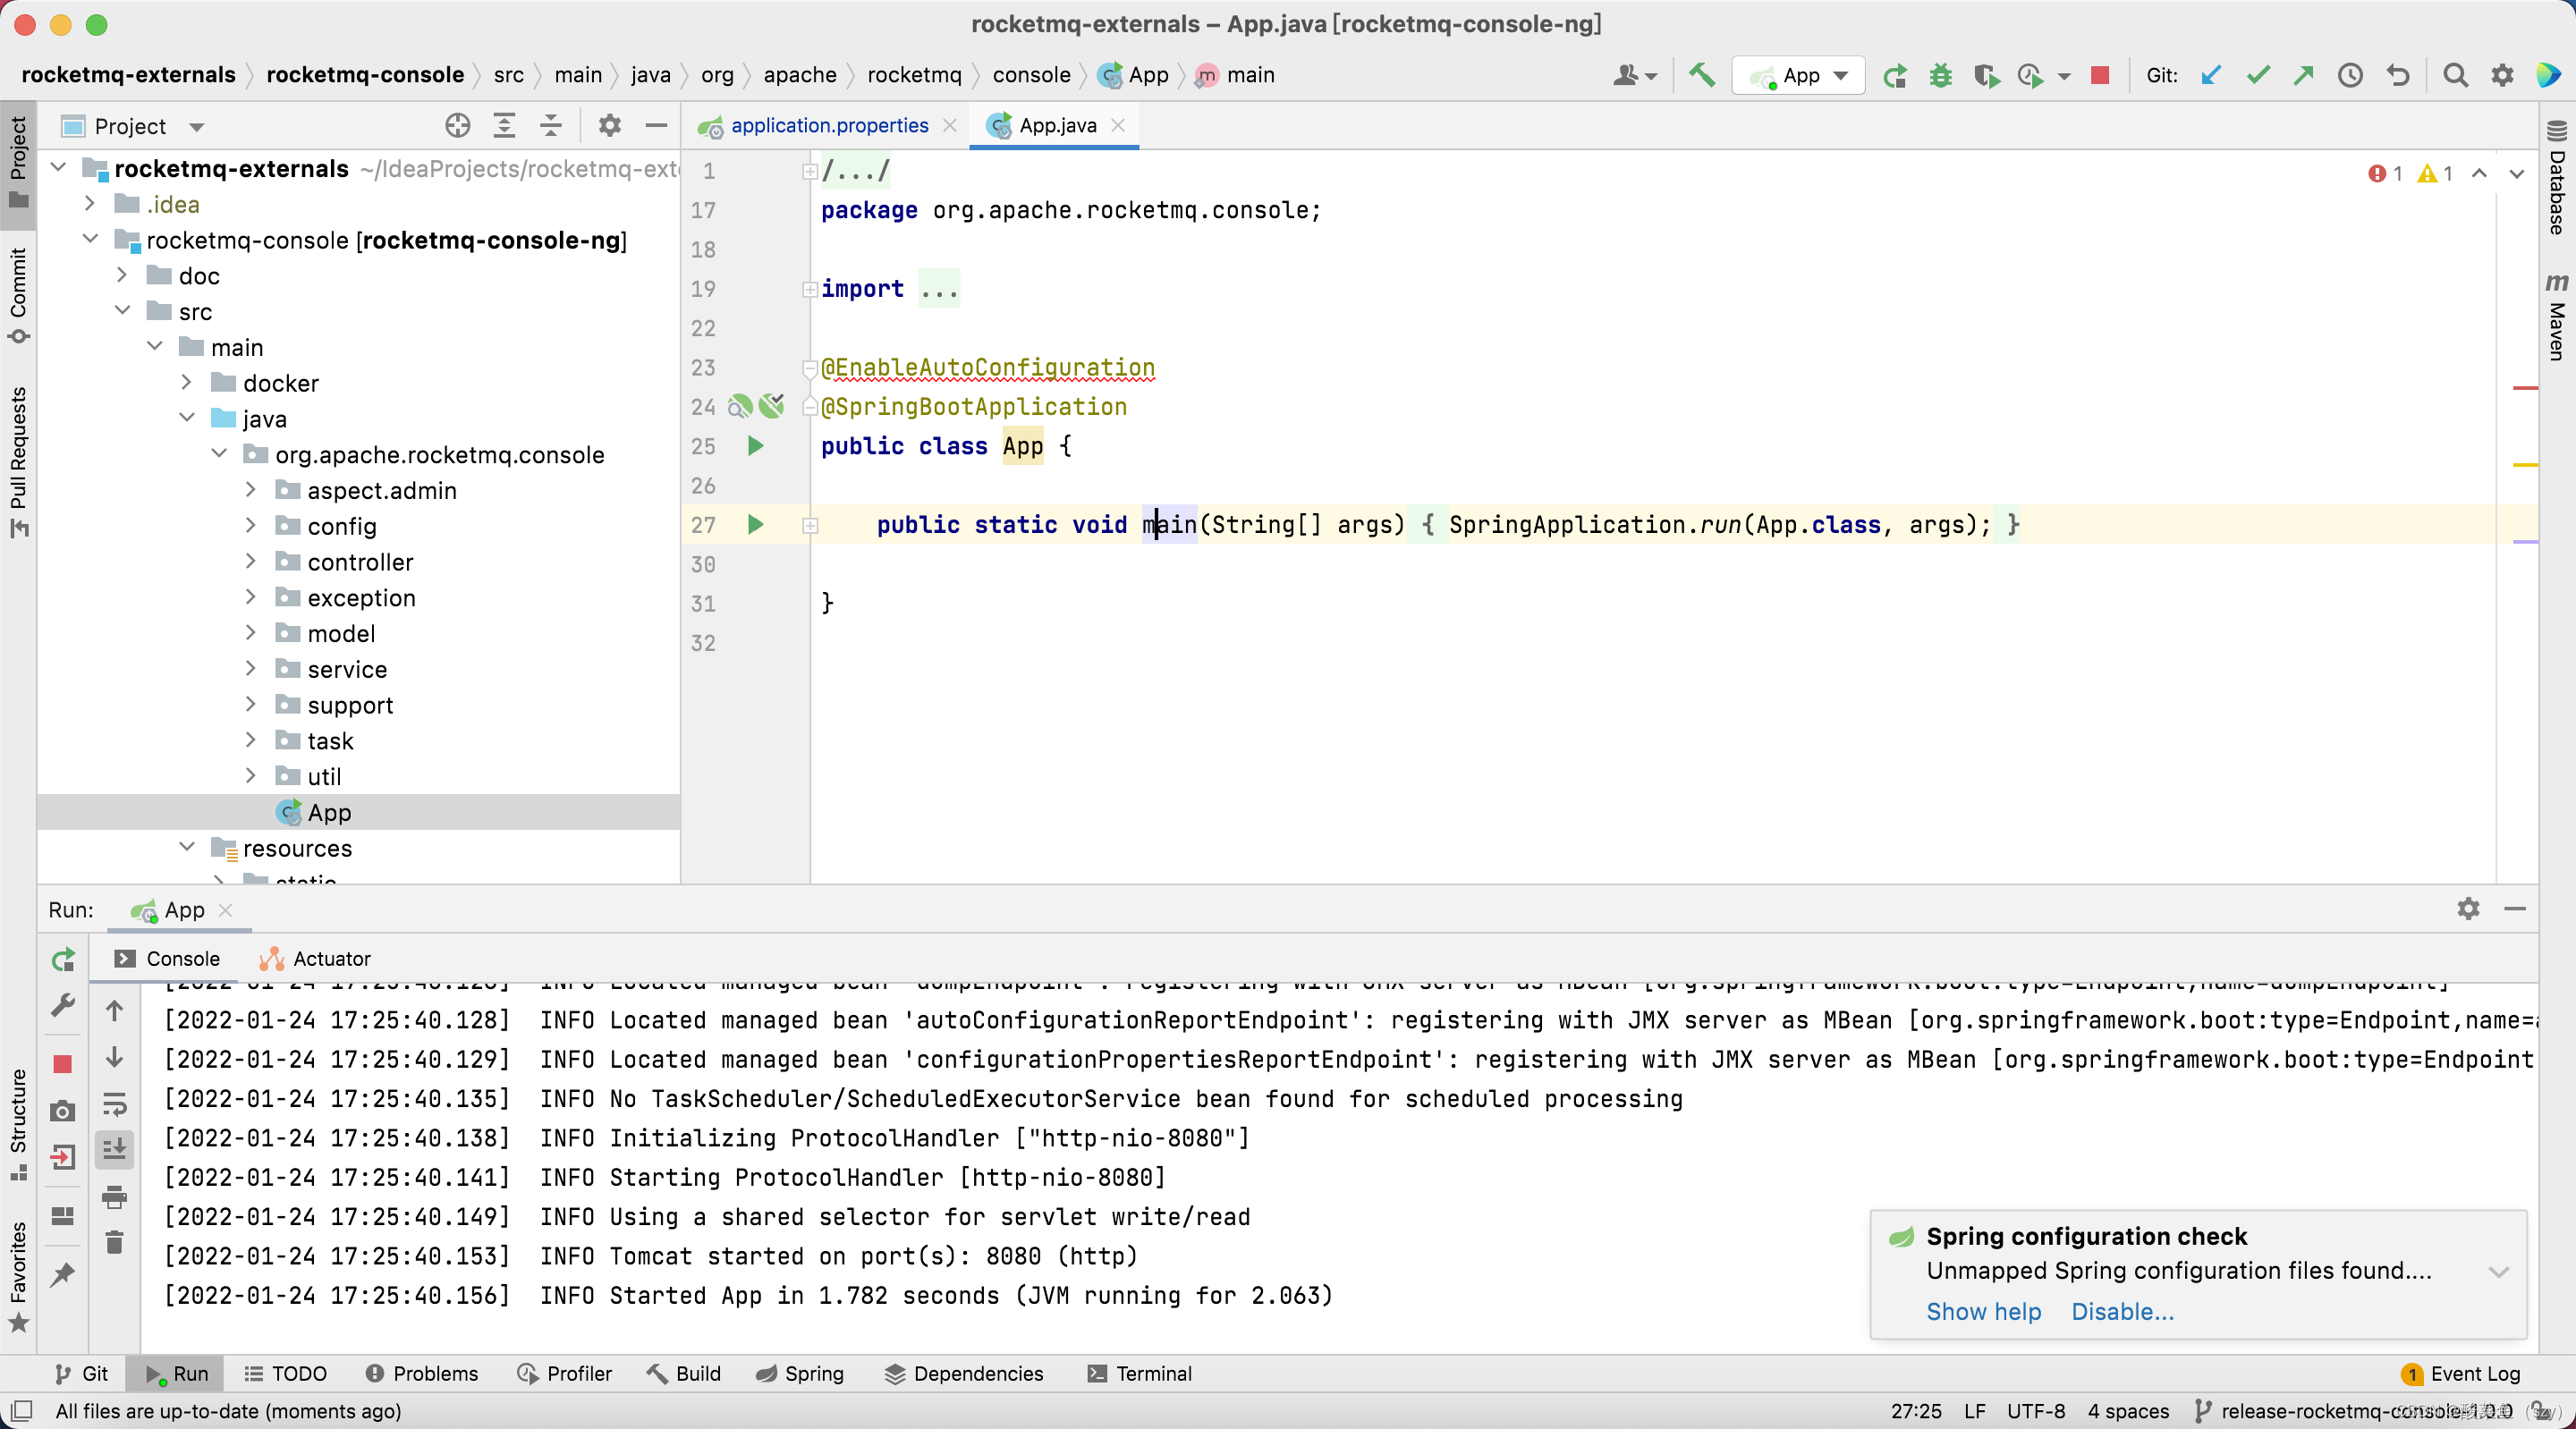The height and width of the screenshot is (1429, 2576).
Task: Click the Clear All trash icon in the console
Action: click(x=114, y=1241)
